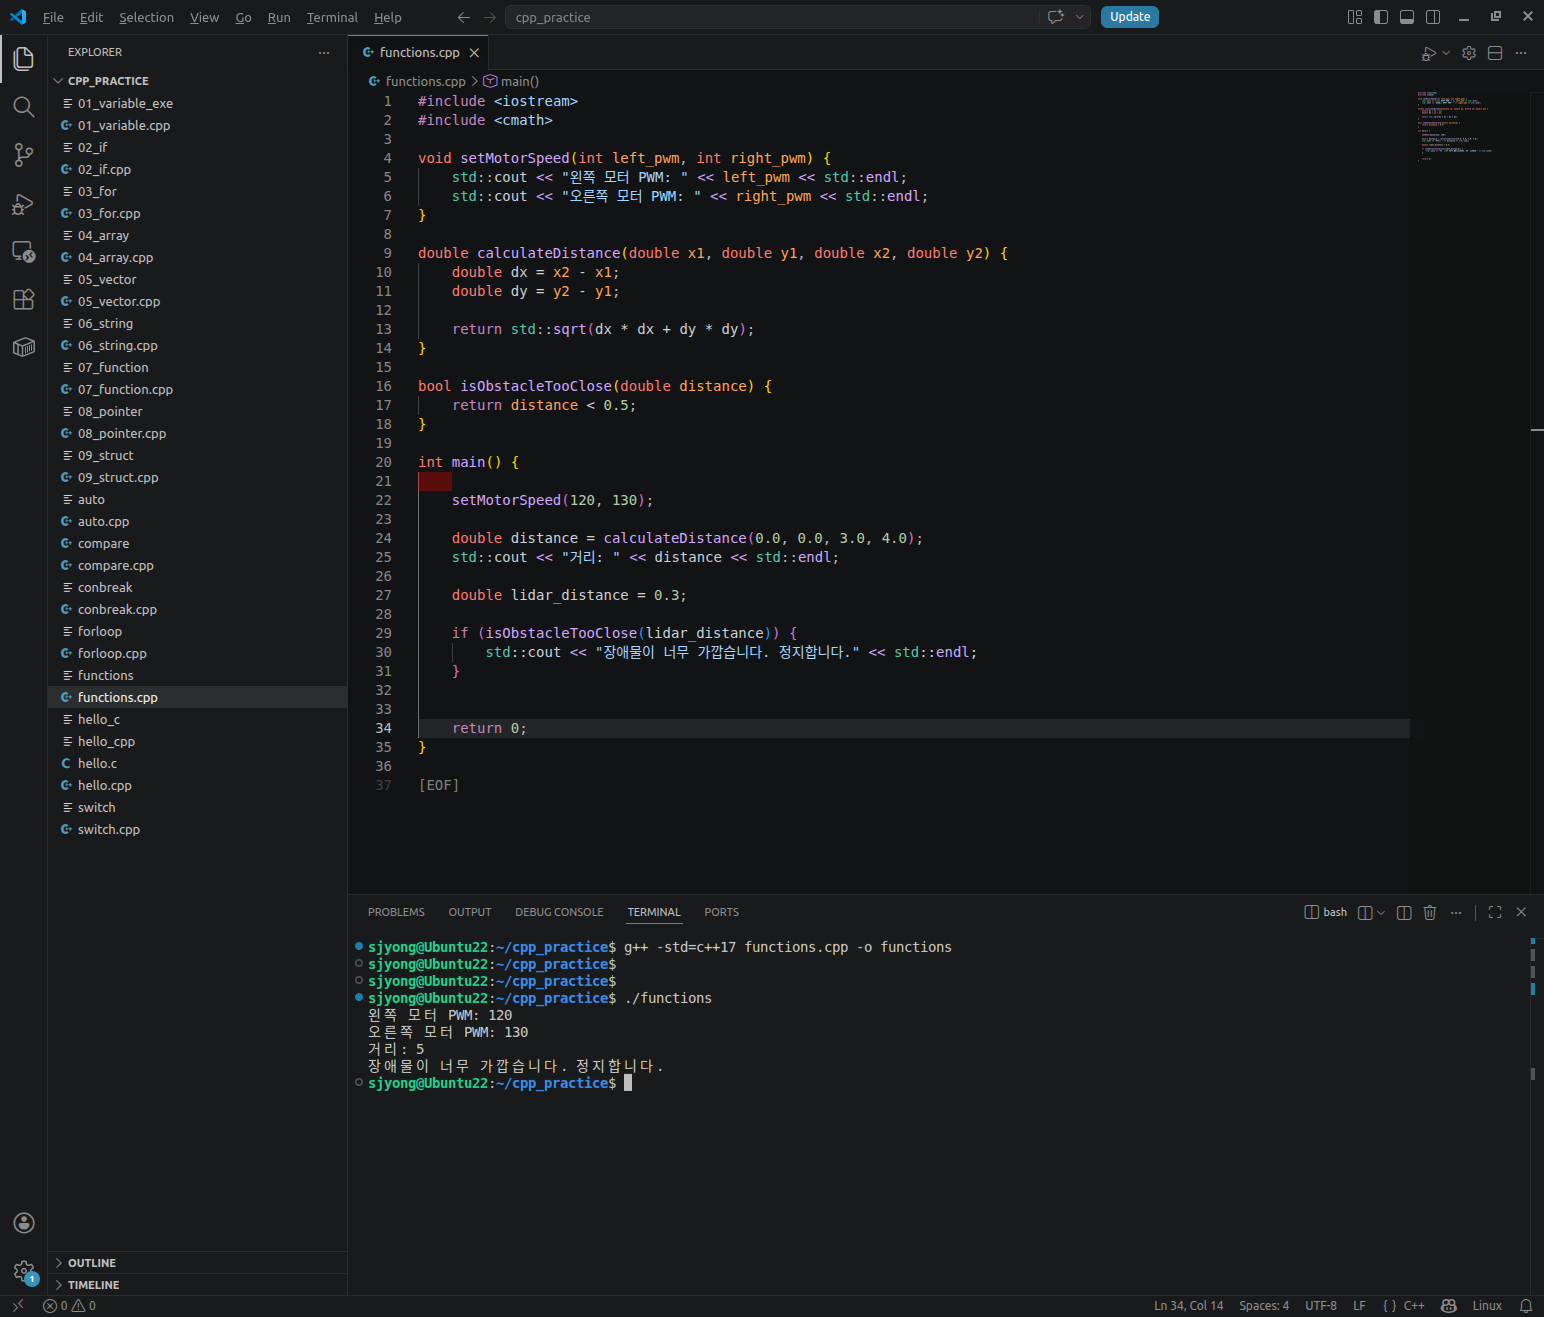Change file encoding UTF-8
The image size is (1544, 1317).
[x=1321, y=1306]
